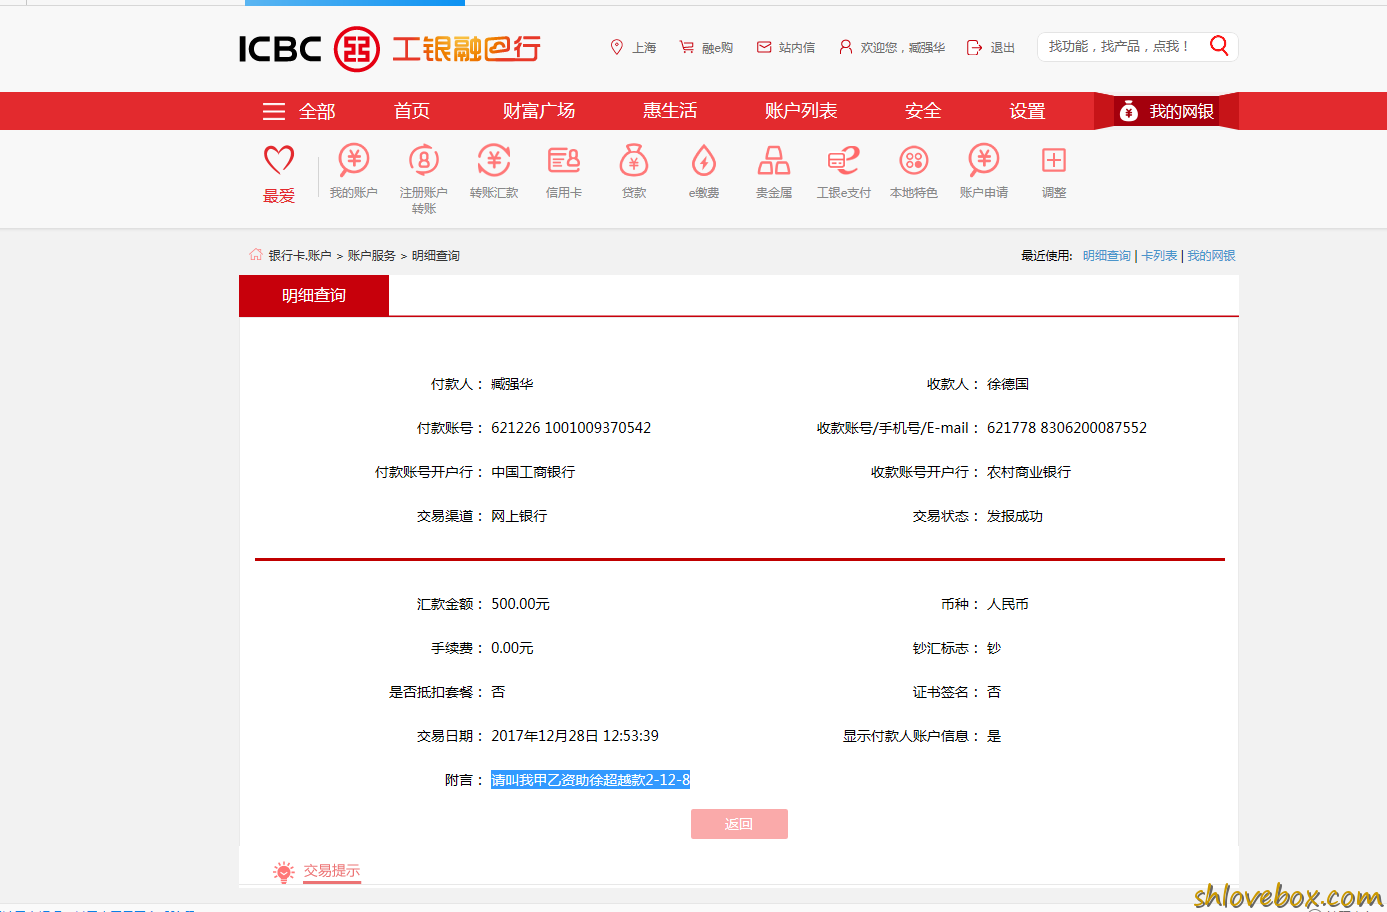The width and height of the screenshot is (1387, 912).
Task: Click the 农村商业银行 text
Action: pos(1029,472)
